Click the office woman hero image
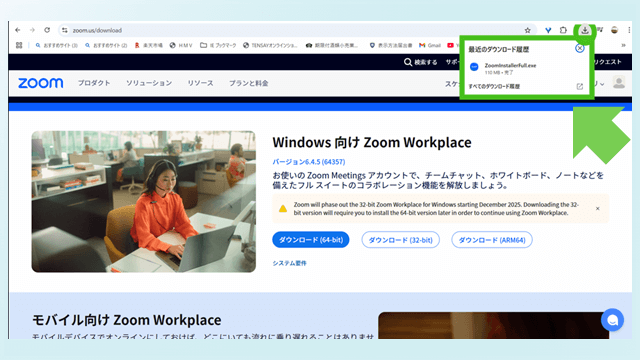640x360 pixels. [144, 202]
